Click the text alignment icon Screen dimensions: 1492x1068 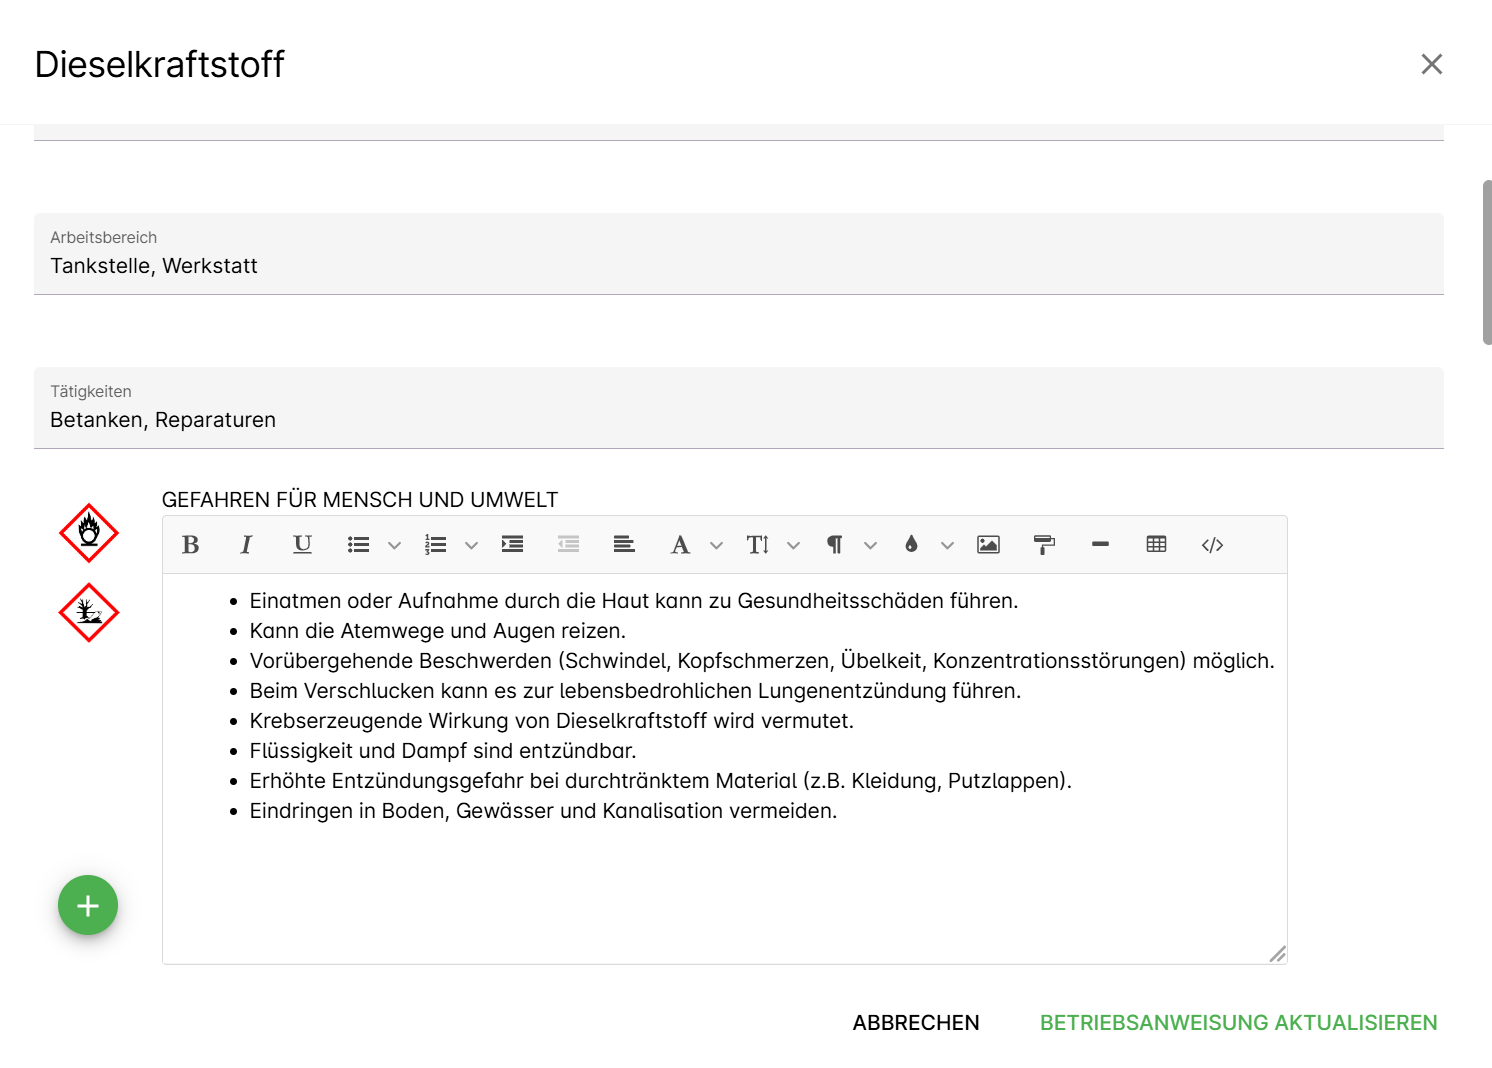pyautogui.click(x=624, y=545)
